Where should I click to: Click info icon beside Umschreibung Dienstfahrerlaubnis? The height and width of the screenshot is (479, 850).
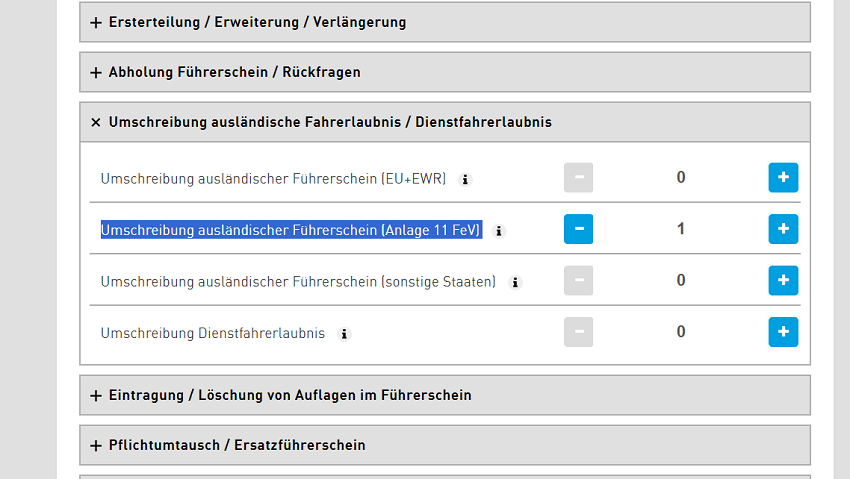click(x=344, y=334)
